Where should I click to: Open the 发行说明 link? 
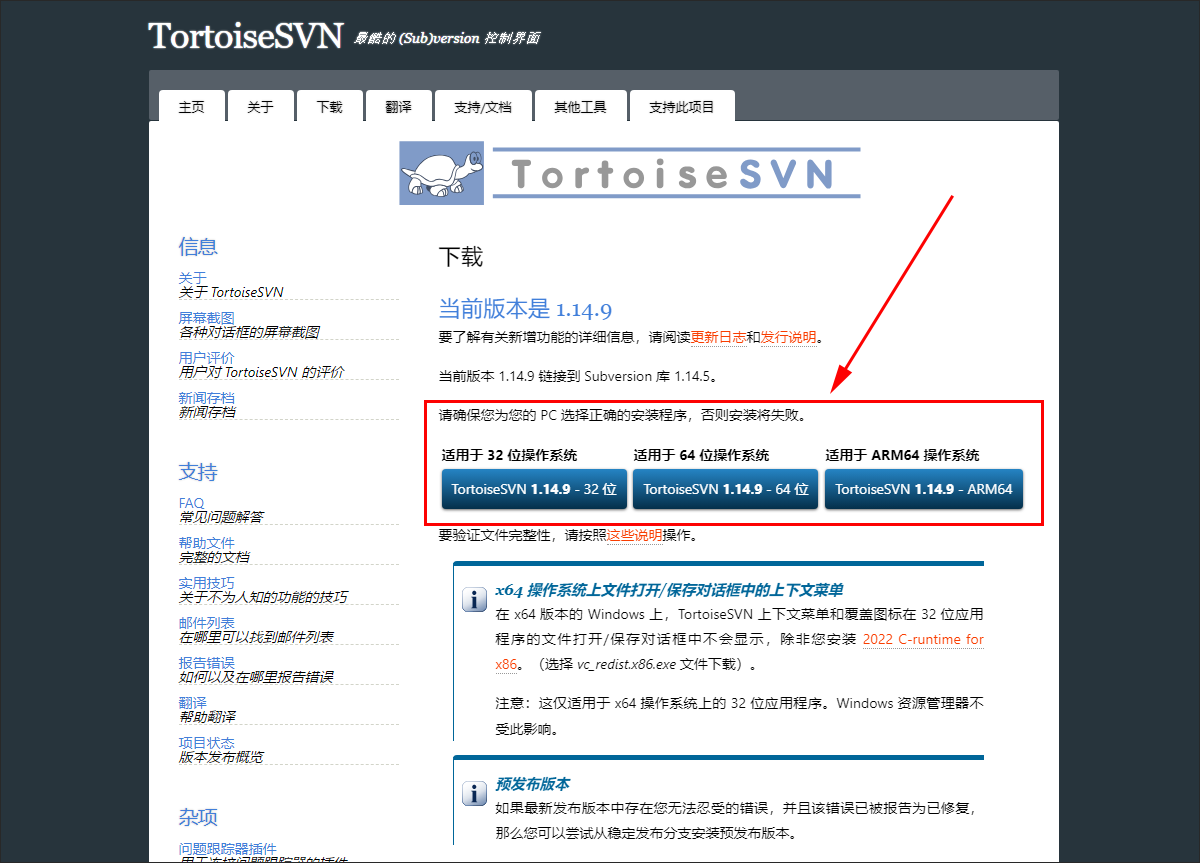coord(788,337)
